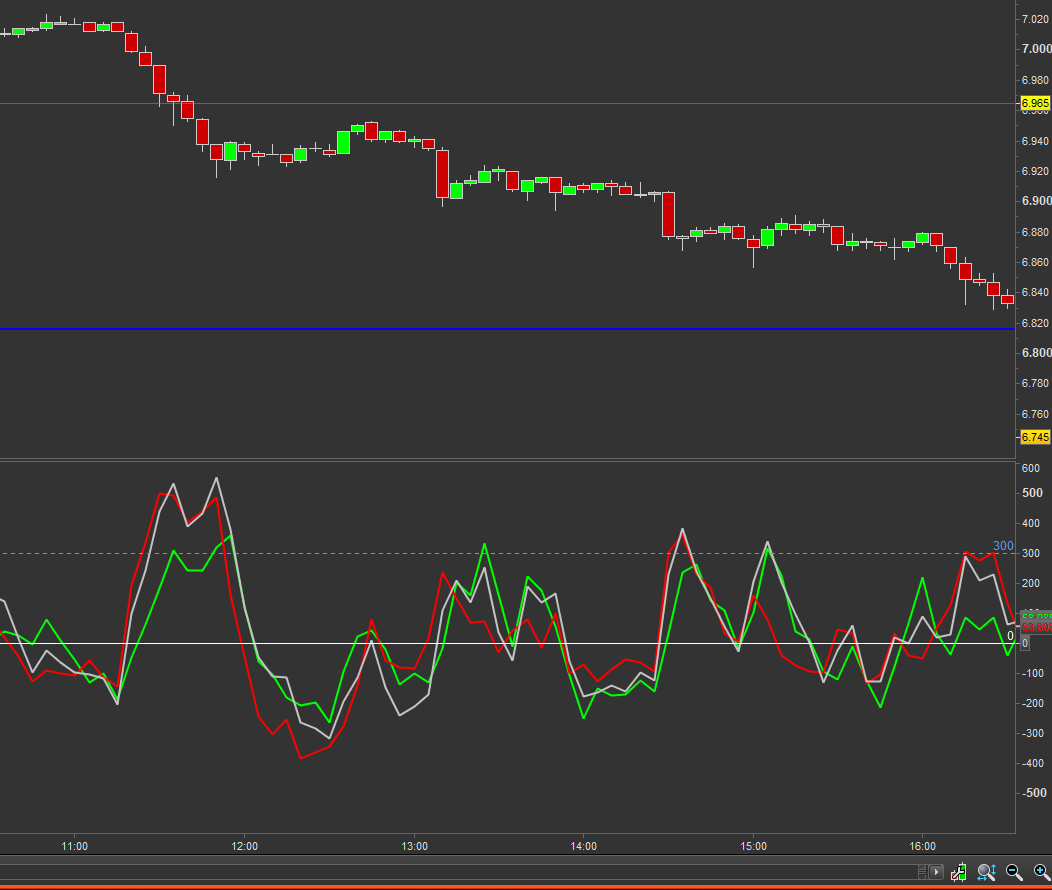Select the blue horizontal support line
This screenshot has width=1052, height=890.
[507, 329]
